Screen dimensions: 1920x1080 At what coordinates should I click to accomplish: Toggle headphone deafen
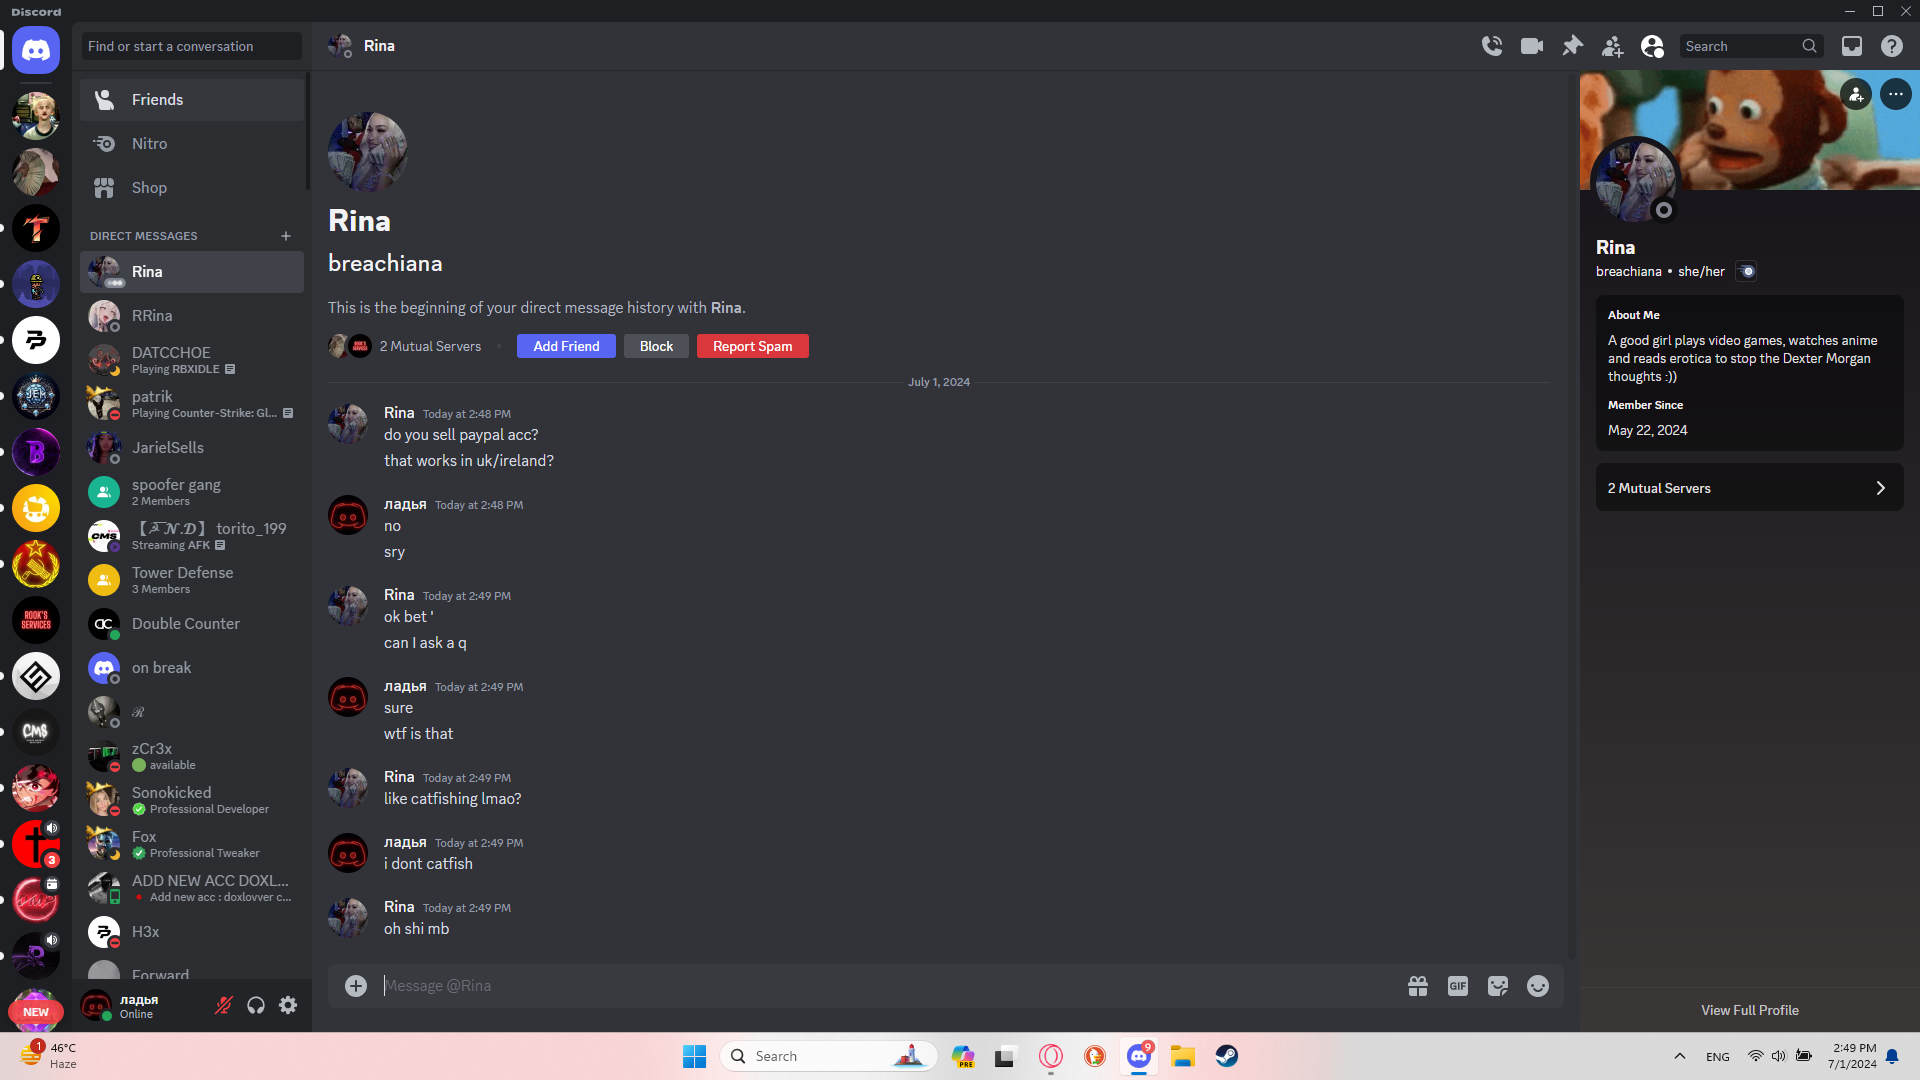pyautogui.click(x=256, y=1006)
